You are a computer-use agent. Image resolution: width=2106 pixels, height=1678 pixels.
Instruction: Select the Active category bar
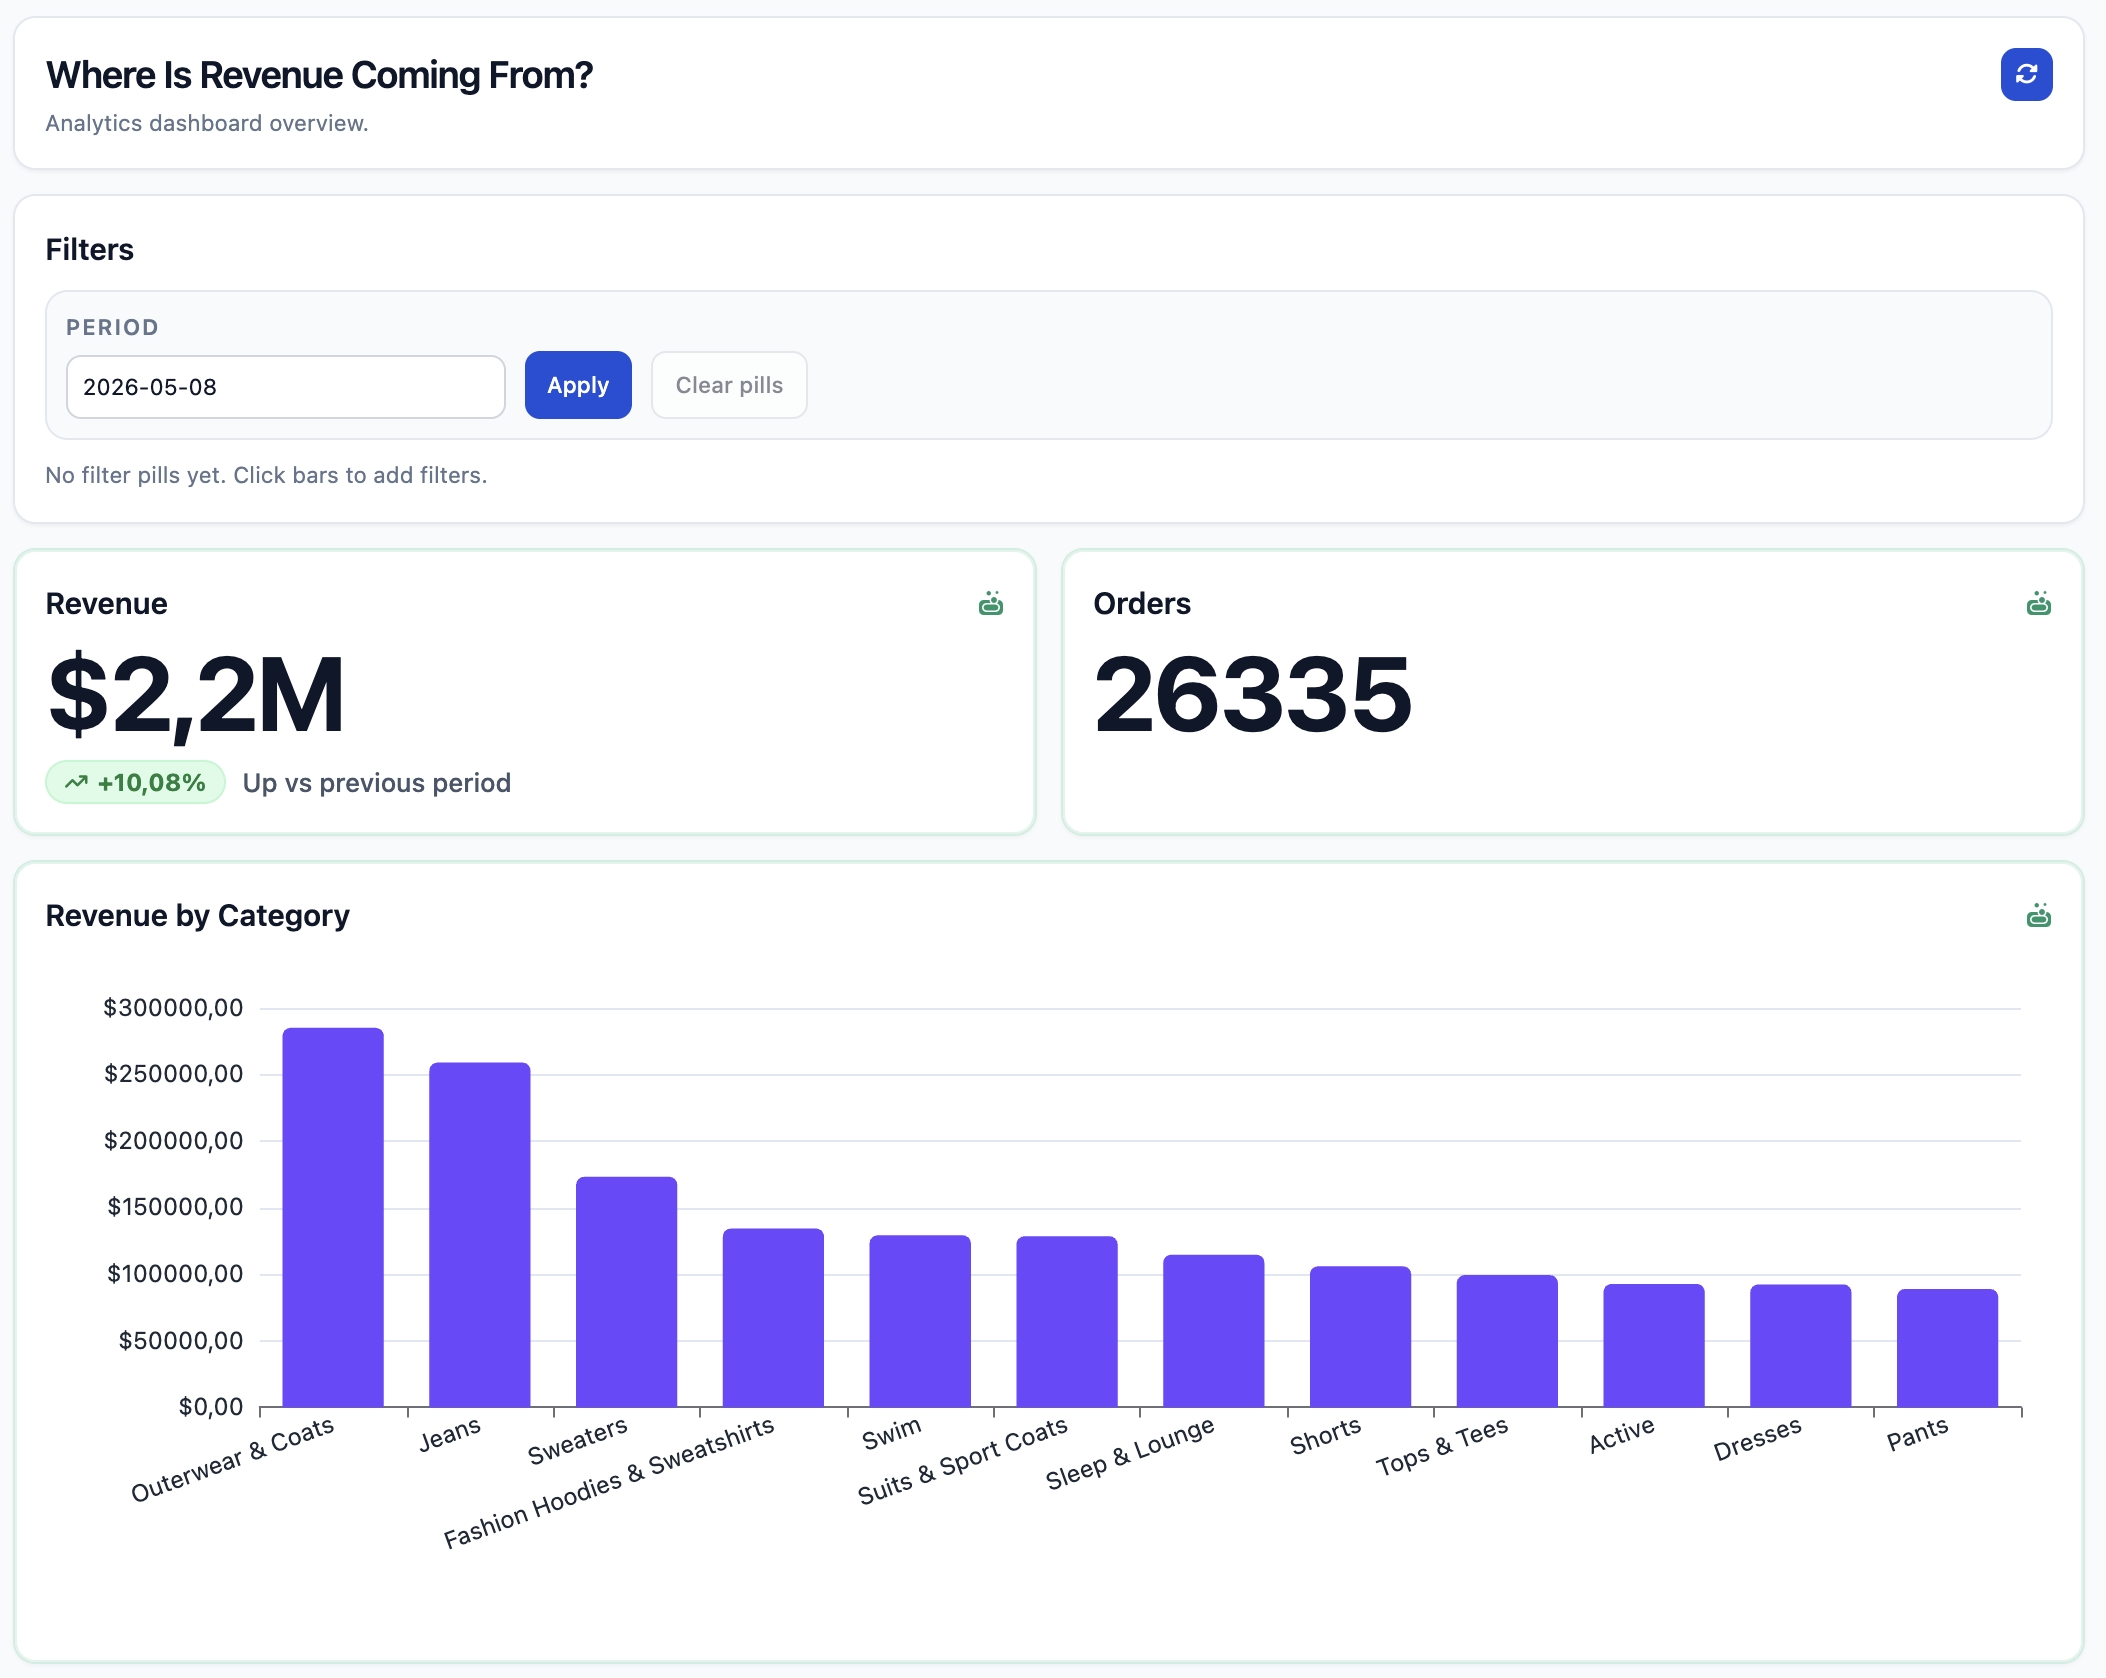(1654, 1345)
